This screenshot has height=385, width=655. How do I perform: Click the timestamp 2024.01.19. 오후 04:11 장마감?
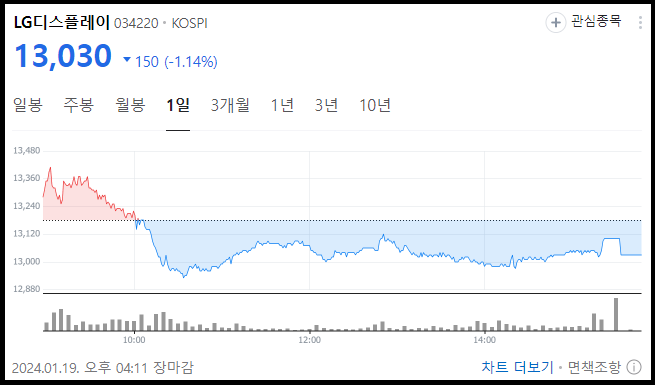pyautogui.click(x=103, y=368)
